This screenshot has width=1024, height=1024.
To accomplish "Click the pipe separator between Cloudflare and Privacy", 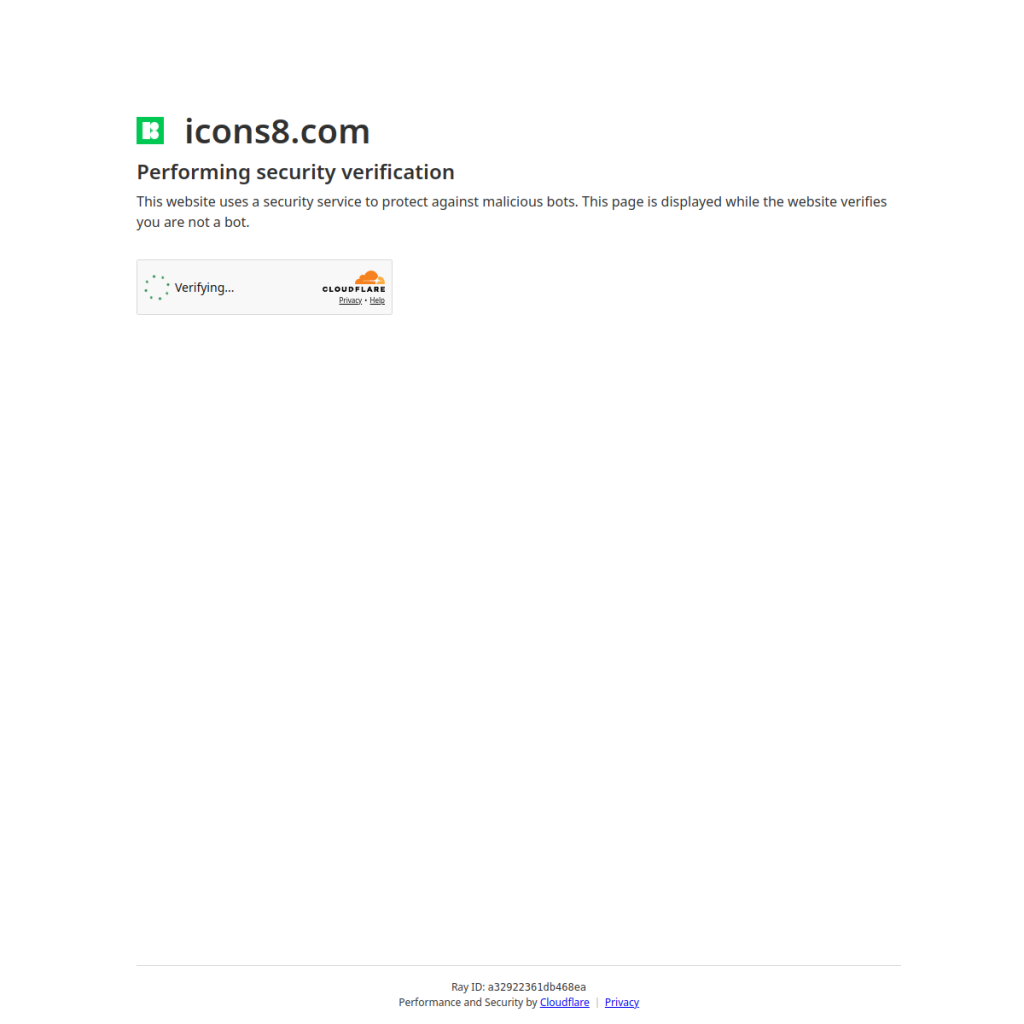I will 597,1002.
